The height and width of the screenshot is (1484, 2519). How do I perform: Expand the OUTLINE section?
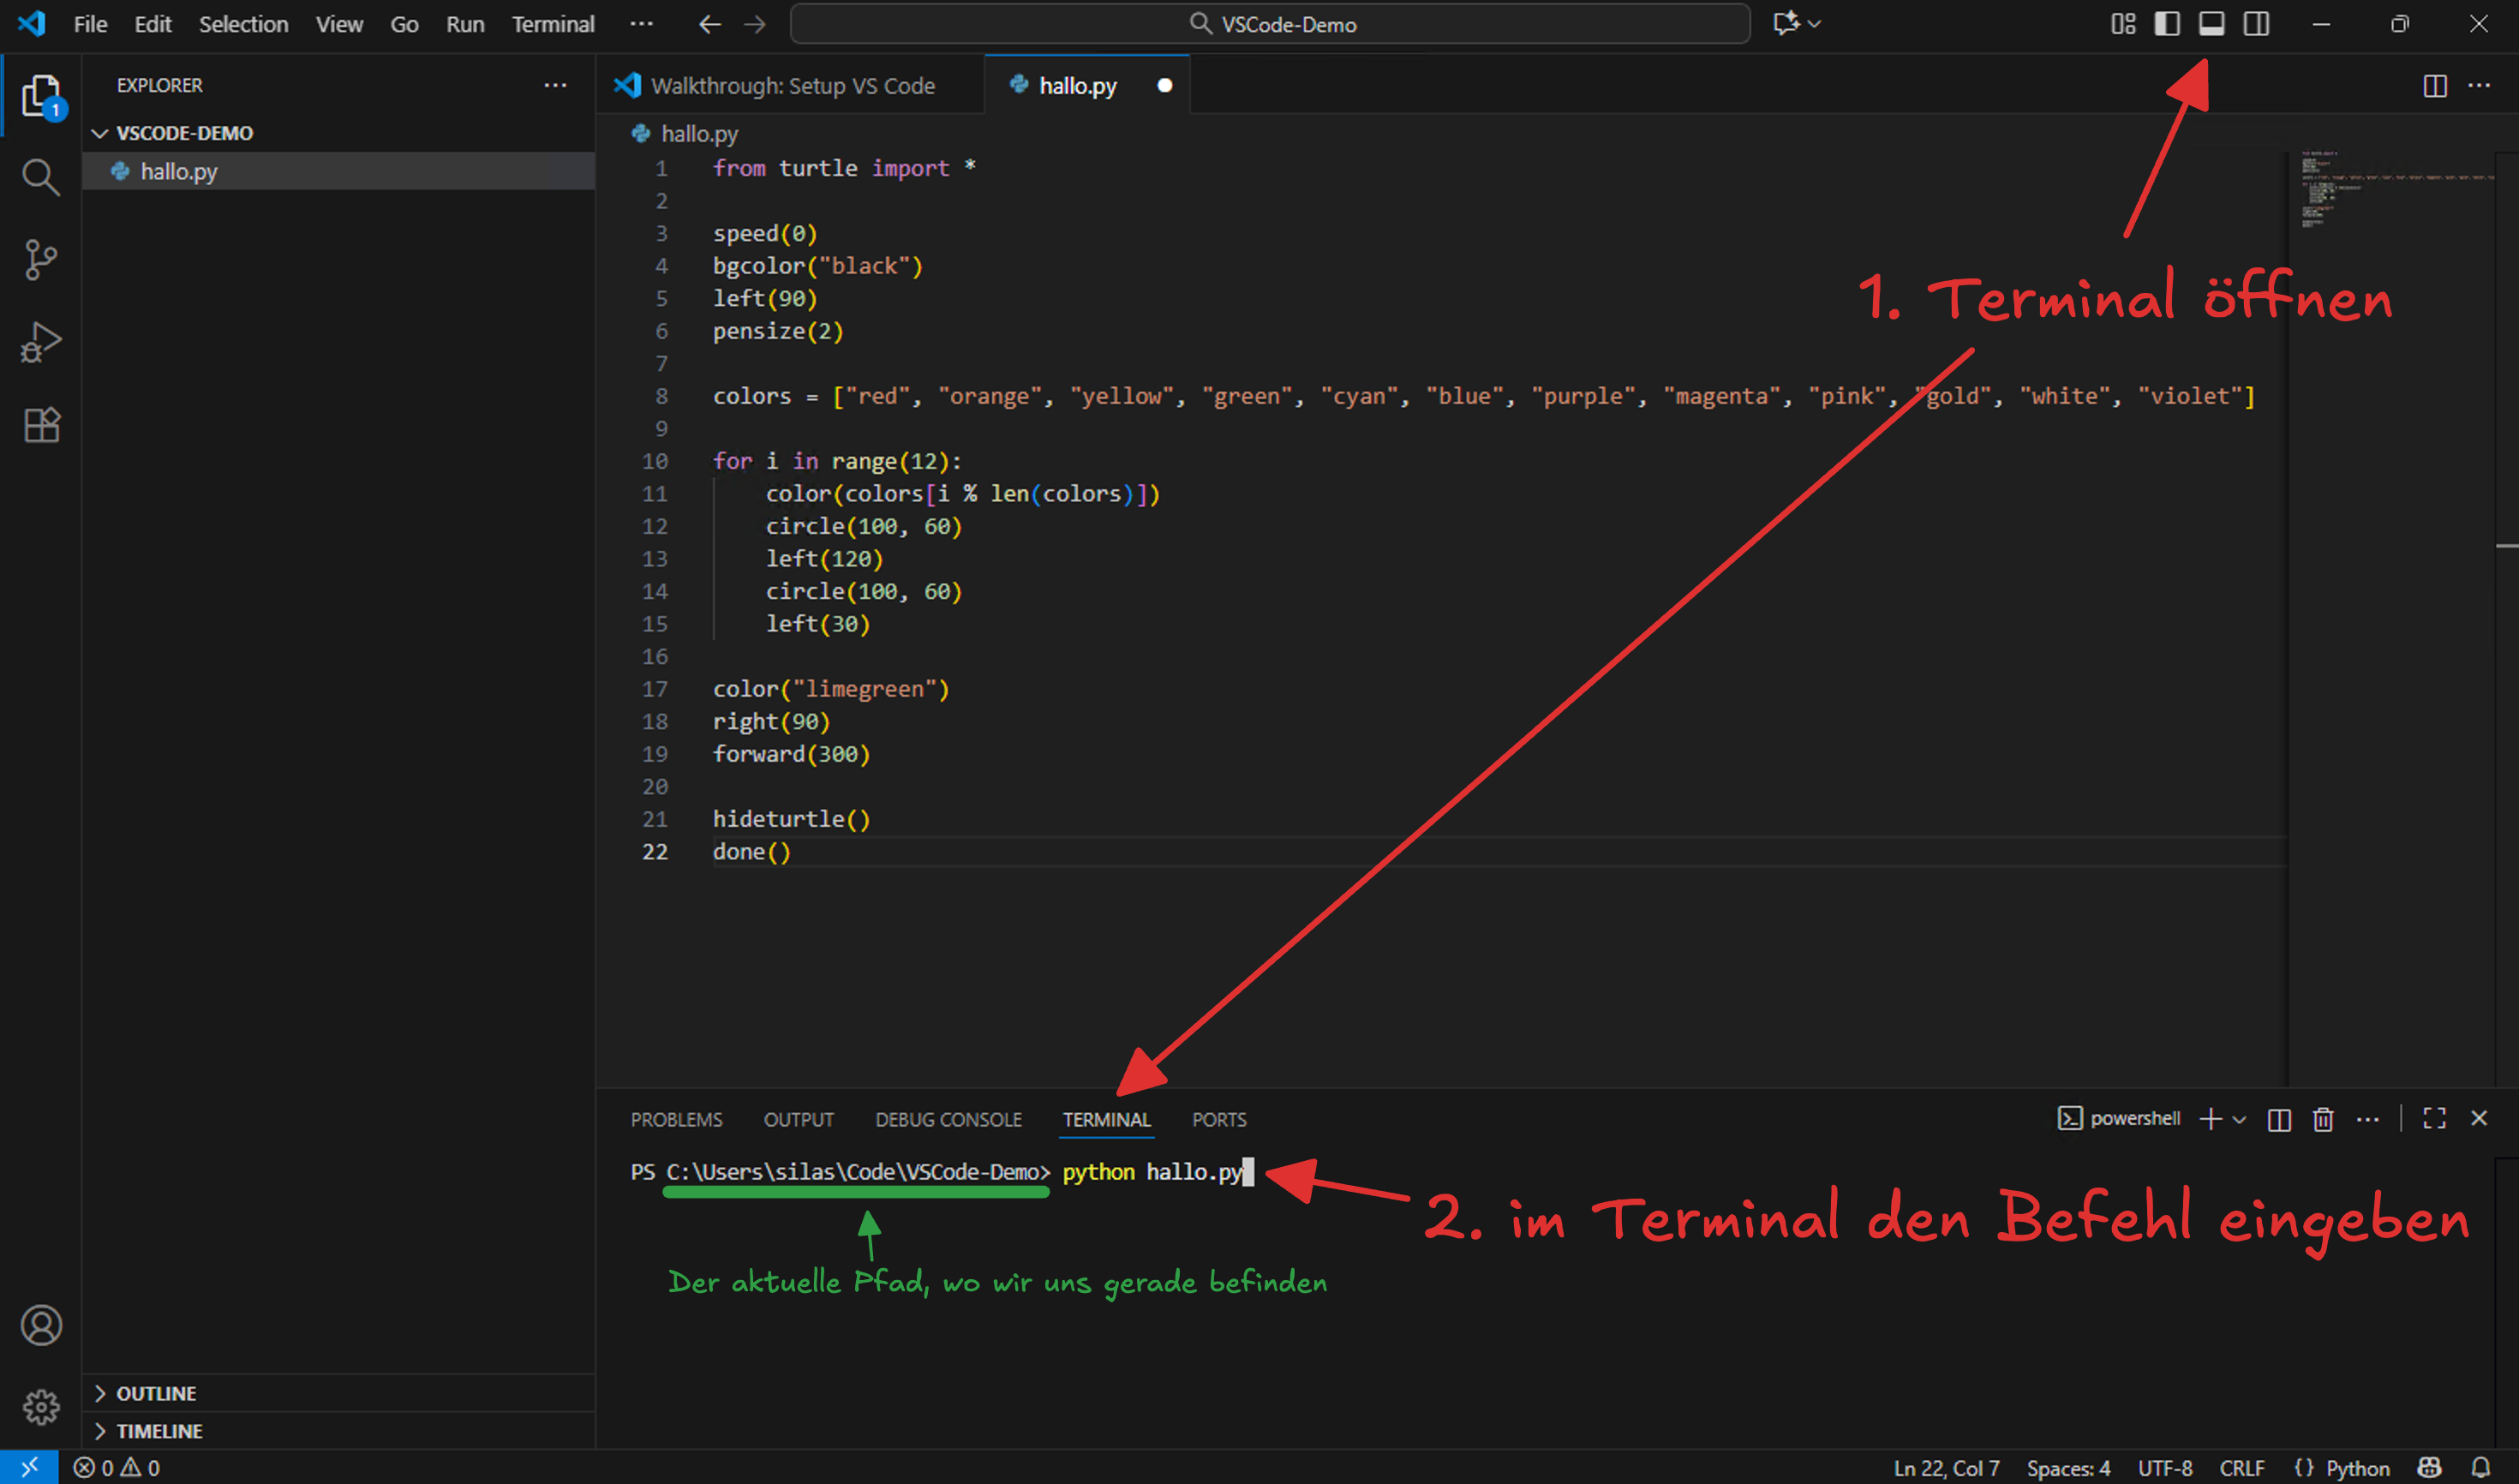coord(156,1393)
